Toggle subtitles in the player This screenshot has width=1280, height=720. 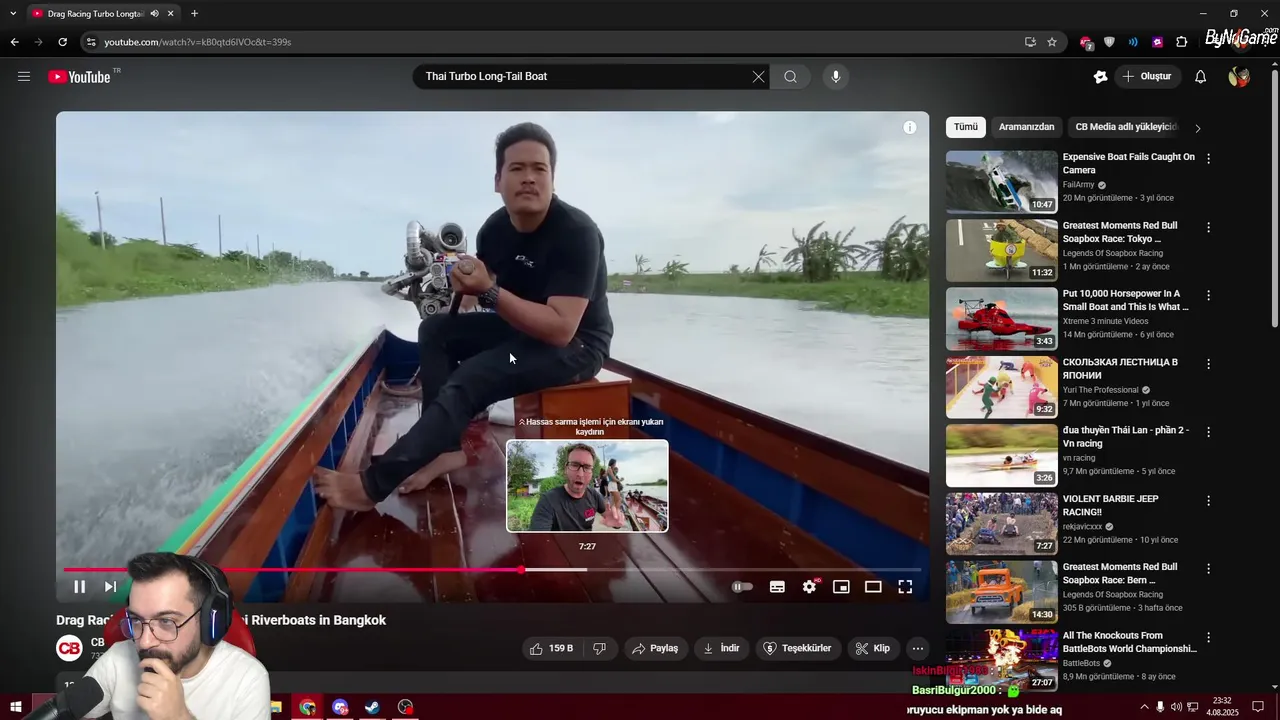pyautogui.click(x=777, y=587)
